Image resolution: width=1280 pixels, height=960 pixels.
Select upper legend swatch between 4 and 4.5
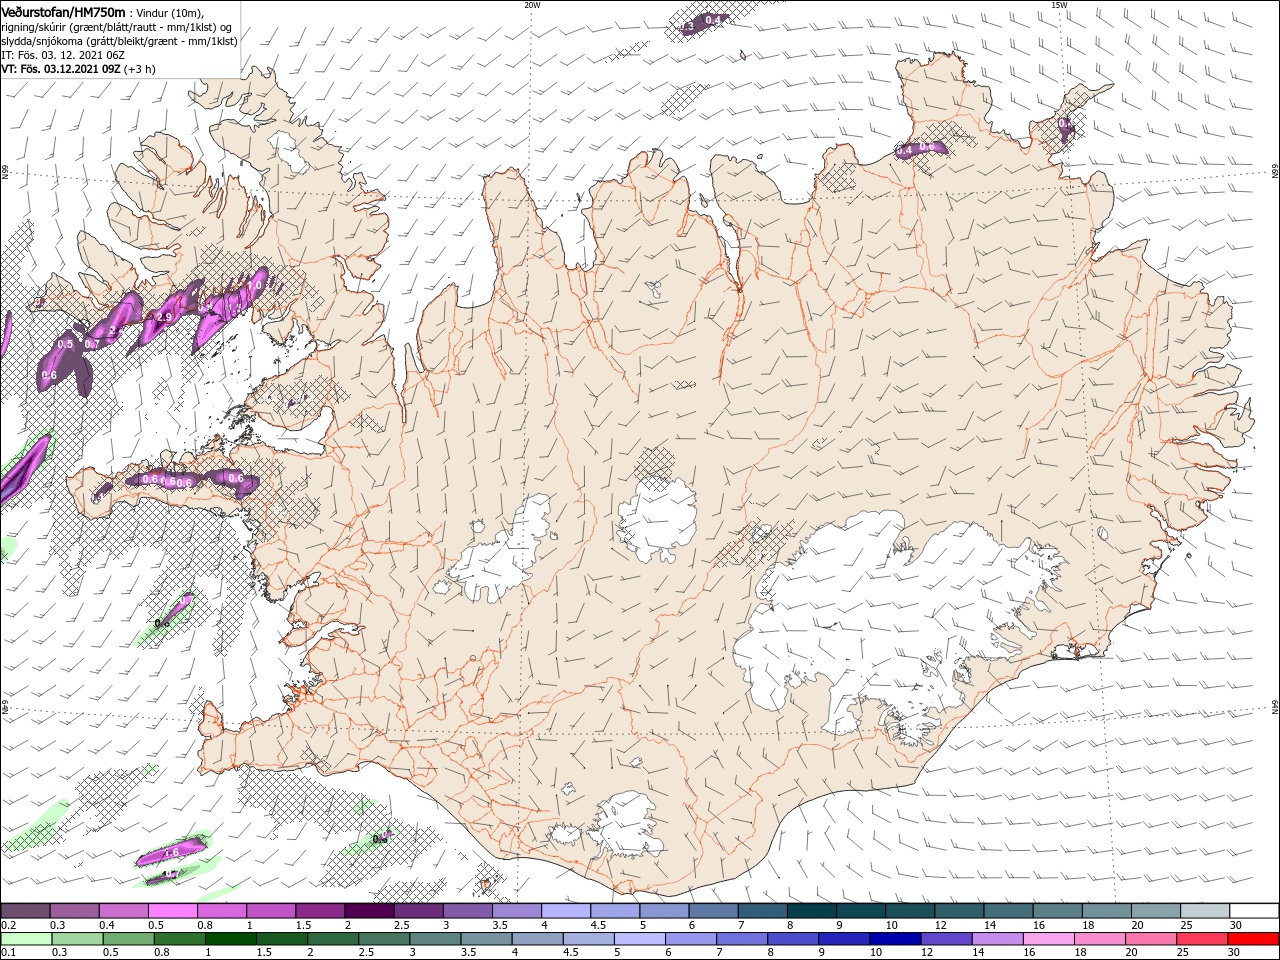point(566,910)
